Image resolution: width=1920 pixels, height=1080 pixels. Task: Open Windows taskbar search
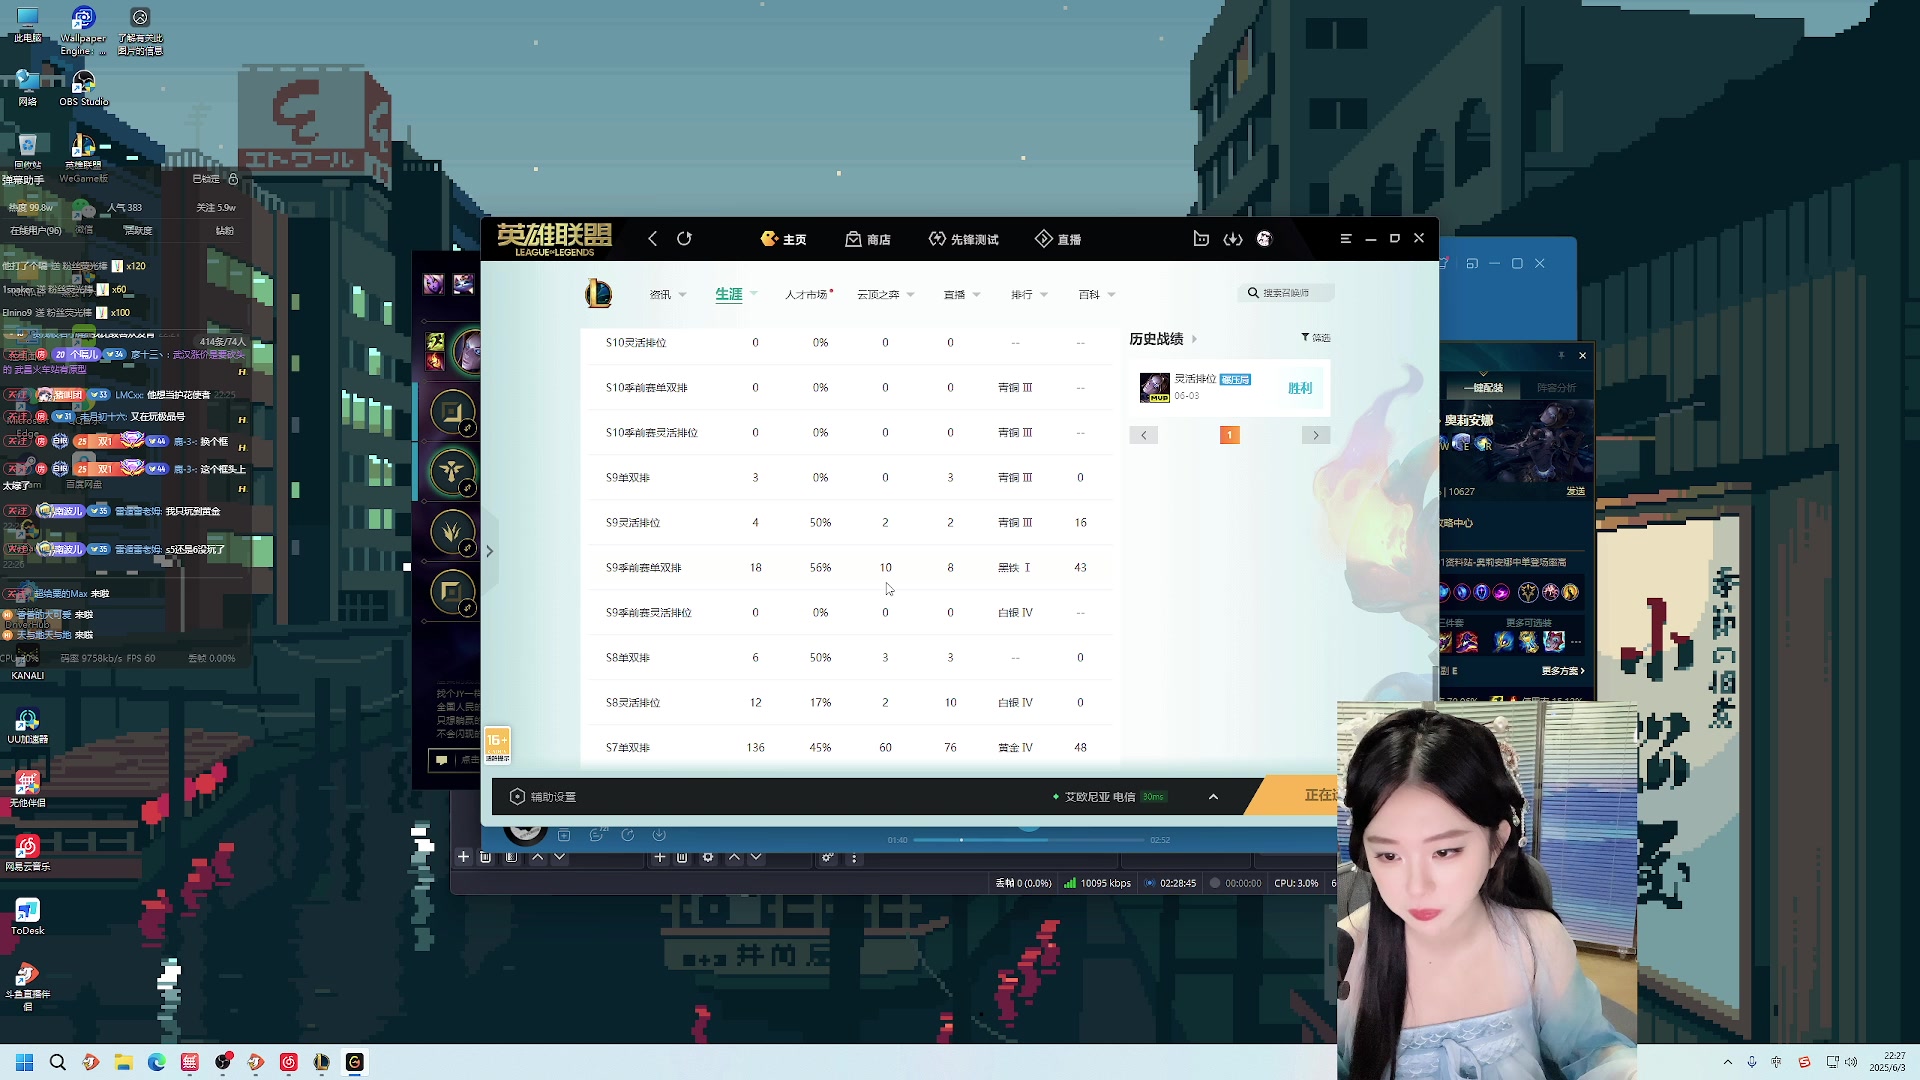tap(57, 1062)
